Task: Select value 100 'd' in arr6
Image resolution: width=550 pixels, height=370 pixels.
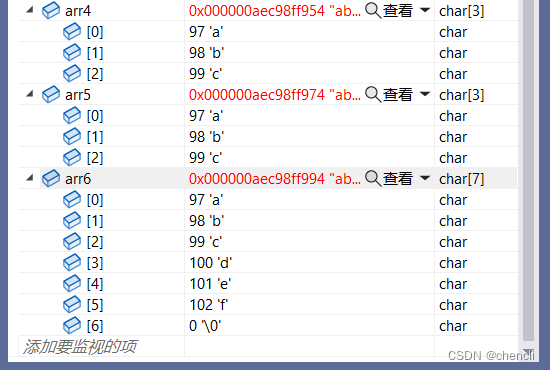Action: click(211, 263)
